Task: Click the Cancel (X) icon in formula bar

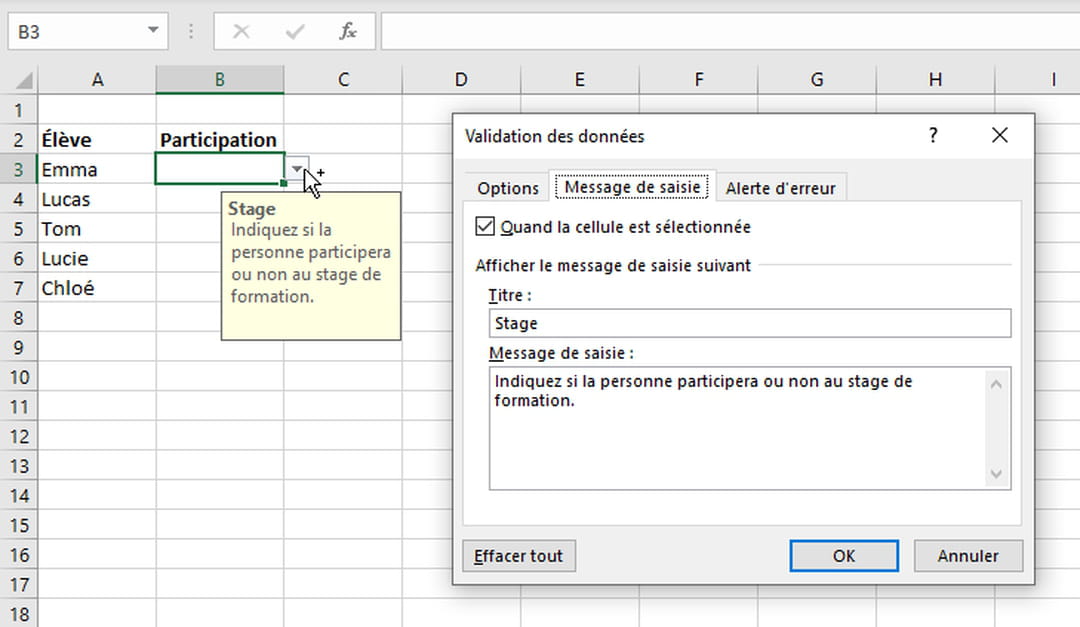Action: tap(239, 30)
